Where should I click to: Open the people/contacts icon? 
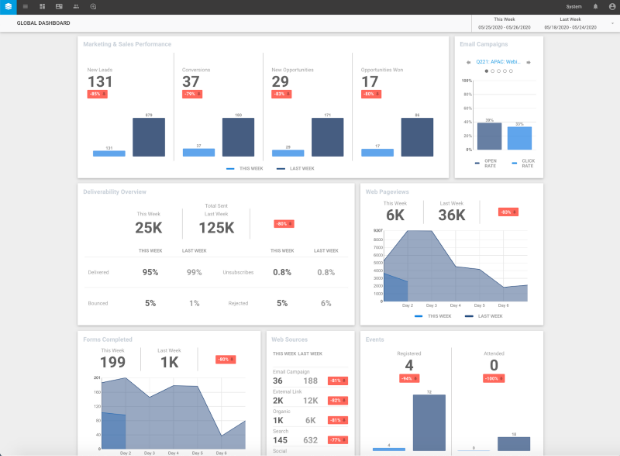76,7
